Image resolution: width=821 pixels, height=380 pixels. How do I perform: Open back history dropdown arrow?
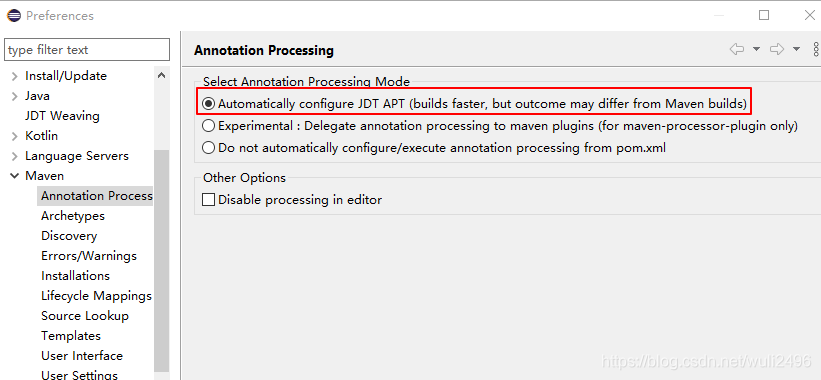pos(756,49)
